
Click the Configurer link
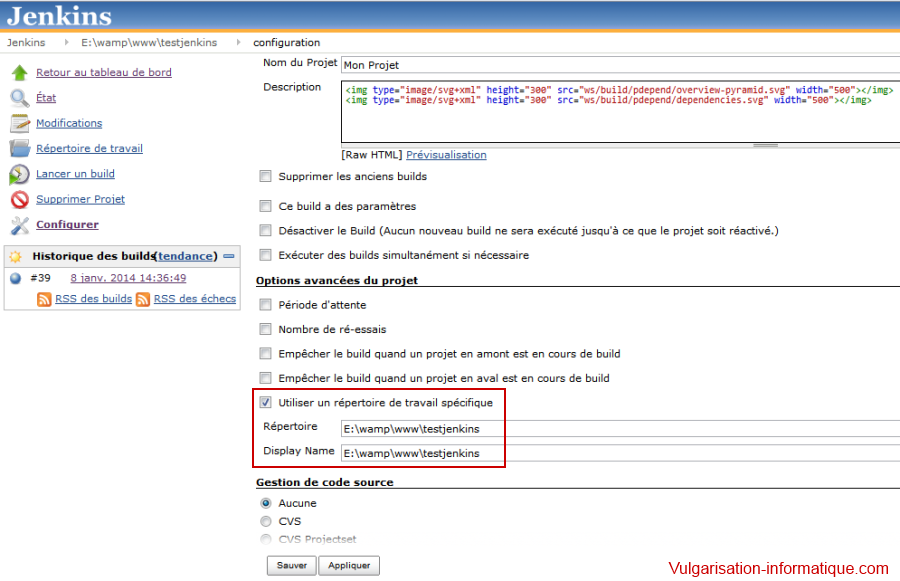[67, 224]
